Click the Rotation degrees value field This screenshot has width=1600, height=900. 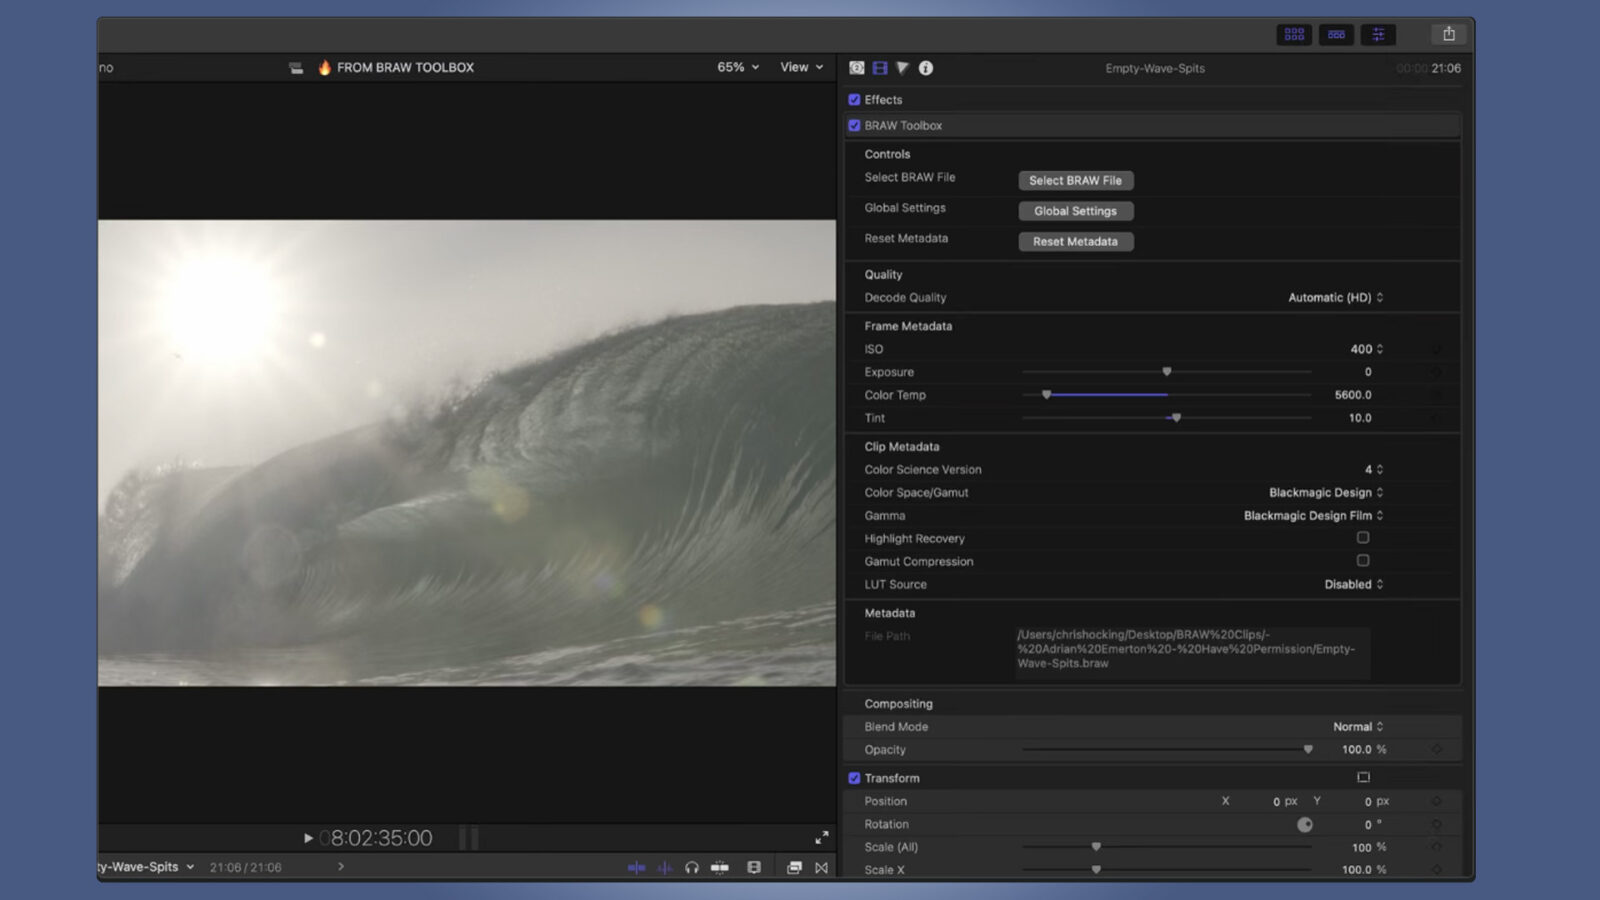(x=1366, y=825)
